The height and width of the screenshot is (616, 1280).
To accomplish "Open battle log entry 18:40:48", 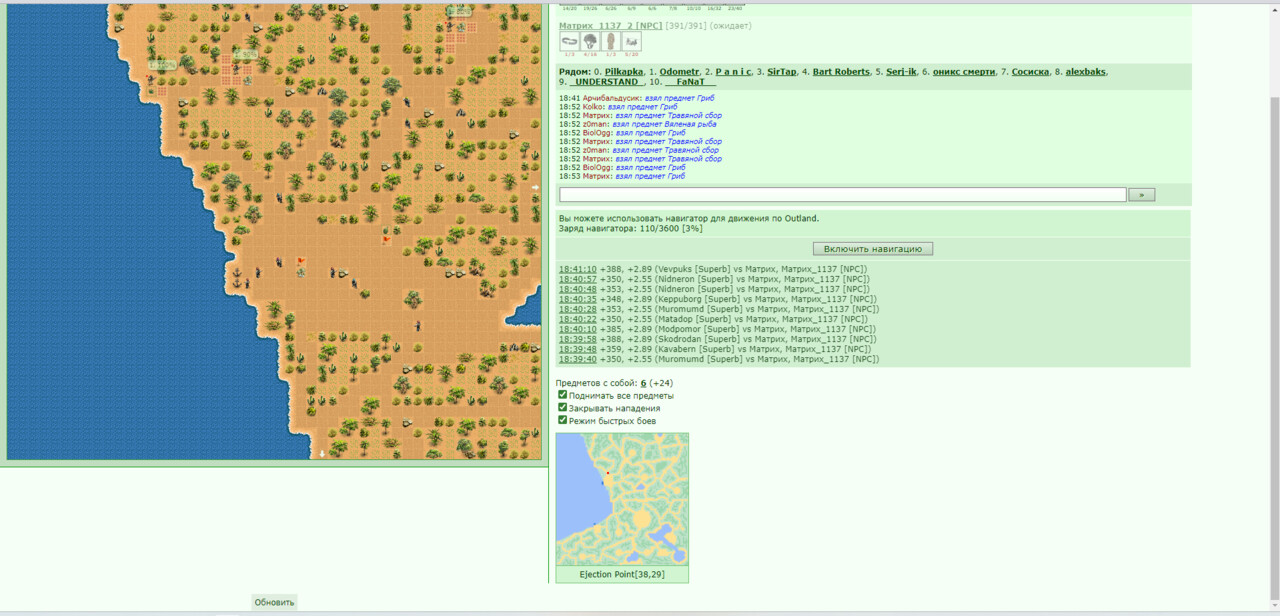I will click(577, 289).
